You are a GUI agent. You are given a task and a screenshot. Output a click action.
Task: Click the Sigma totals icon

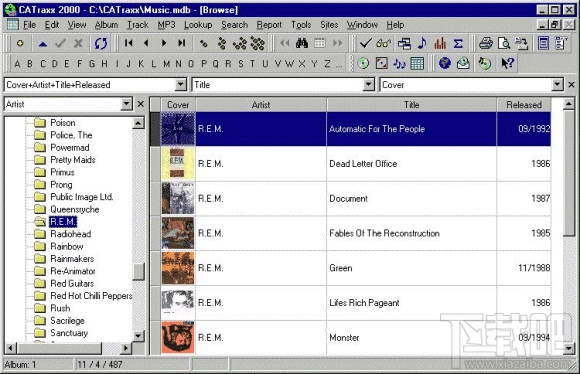click(458, 44)
